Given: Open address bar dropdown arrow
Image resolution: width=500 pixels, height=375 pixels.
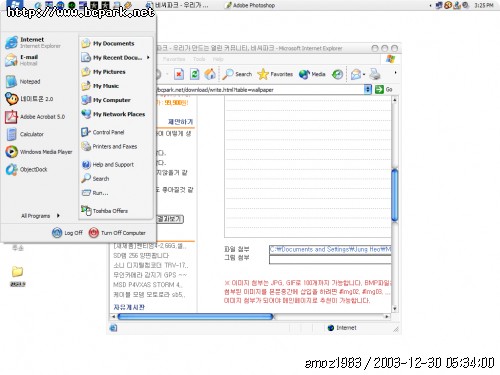Looking at the screenshot, I should [367, 89].
